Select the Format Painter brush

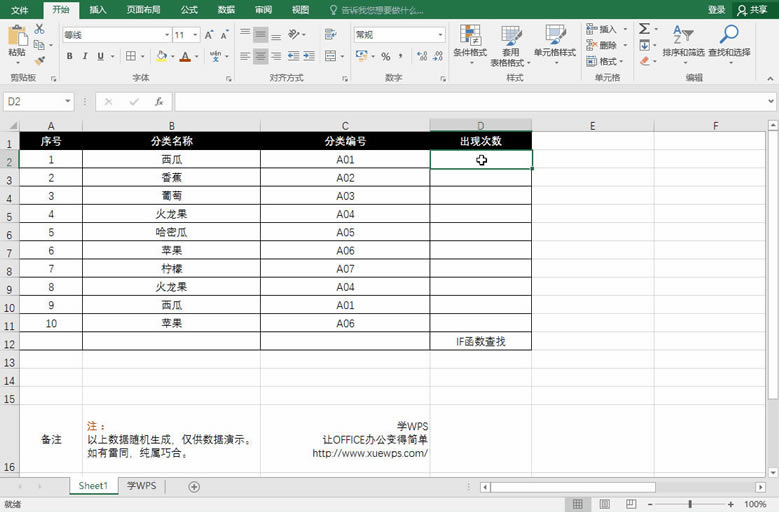(39, 61)
